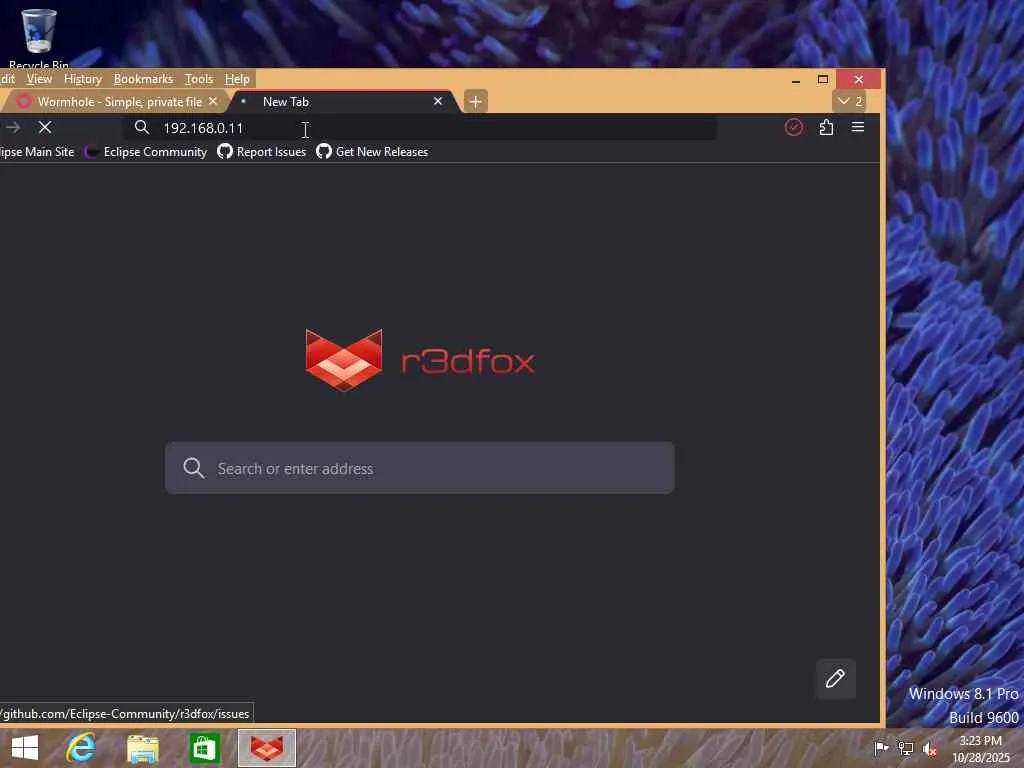Viewport: 1024px width, 768px height.
Task: Open the red circular checkmark toolbar icon
Action: (793, 127)
